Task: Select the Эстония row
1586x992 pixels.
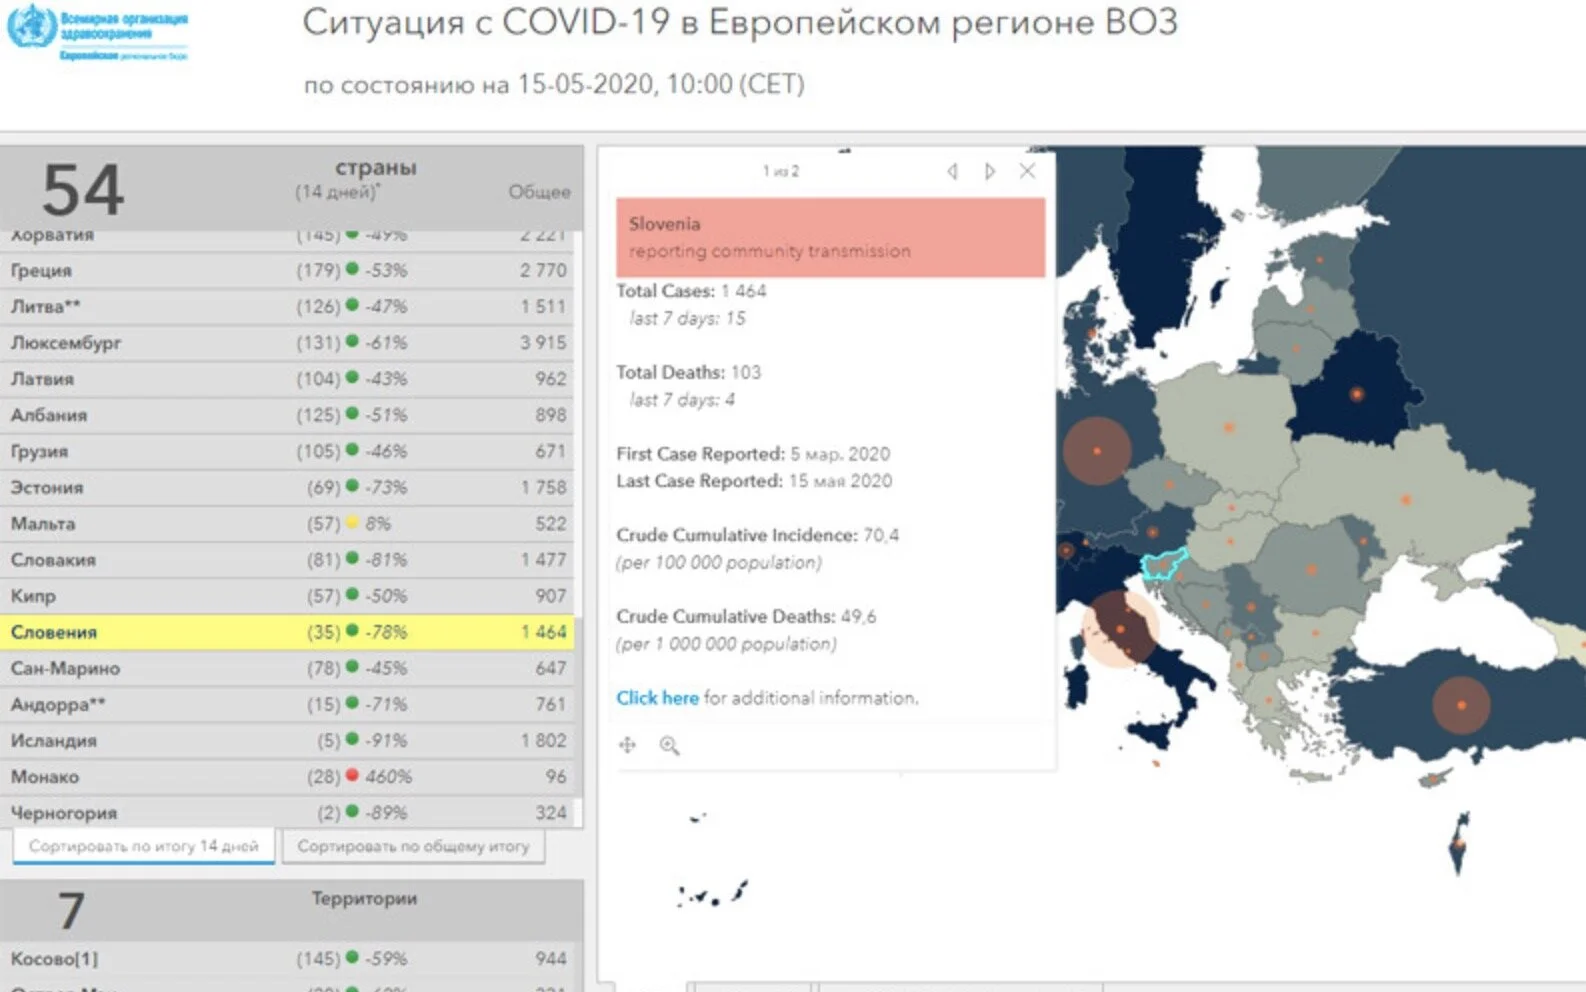Action: click(288, 487)
